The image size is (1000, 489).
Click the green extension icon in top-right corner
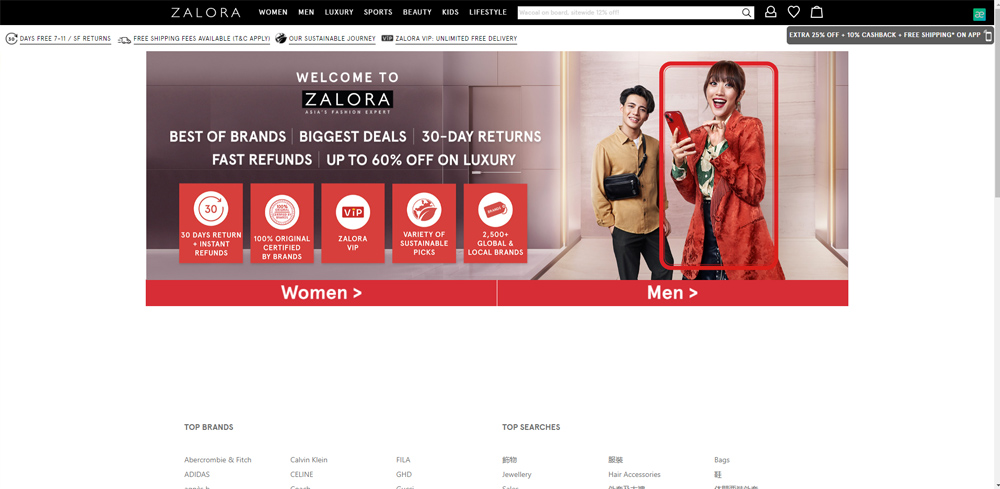point(979,14)
